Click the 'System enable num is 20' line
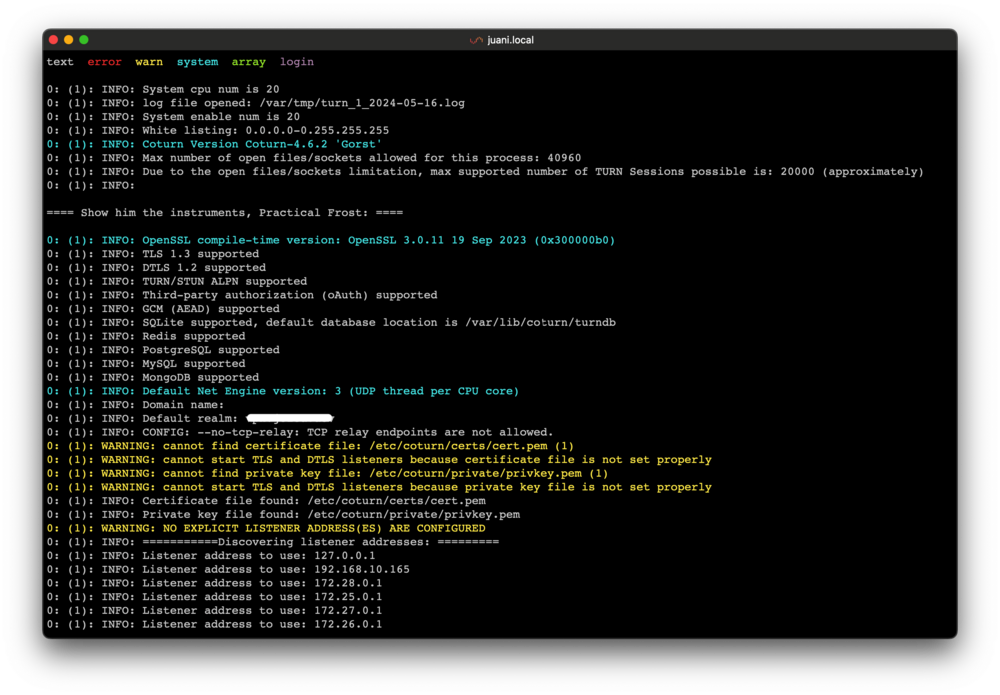Image resolution: width=1000 pixels, height=695 pixels. (x=173, y=117)
